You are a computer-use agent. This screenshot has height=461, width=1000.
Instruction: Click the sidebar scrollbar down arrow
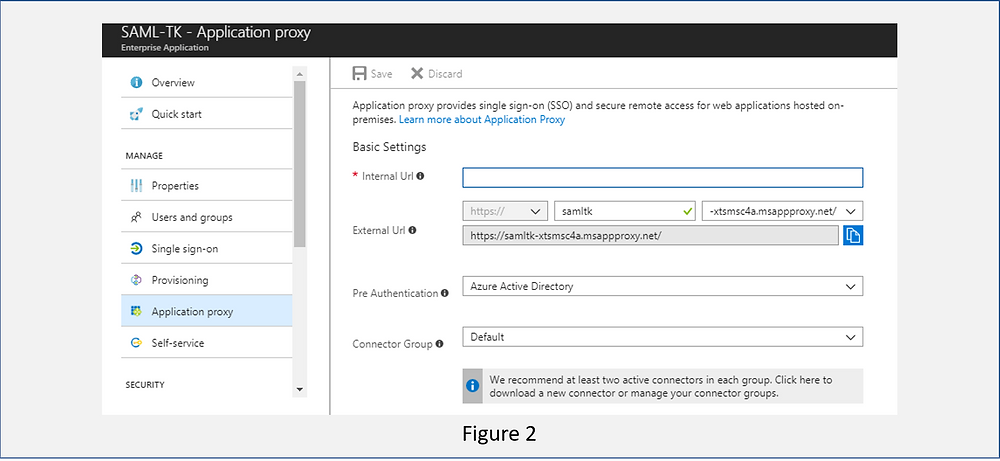point(300,390)
